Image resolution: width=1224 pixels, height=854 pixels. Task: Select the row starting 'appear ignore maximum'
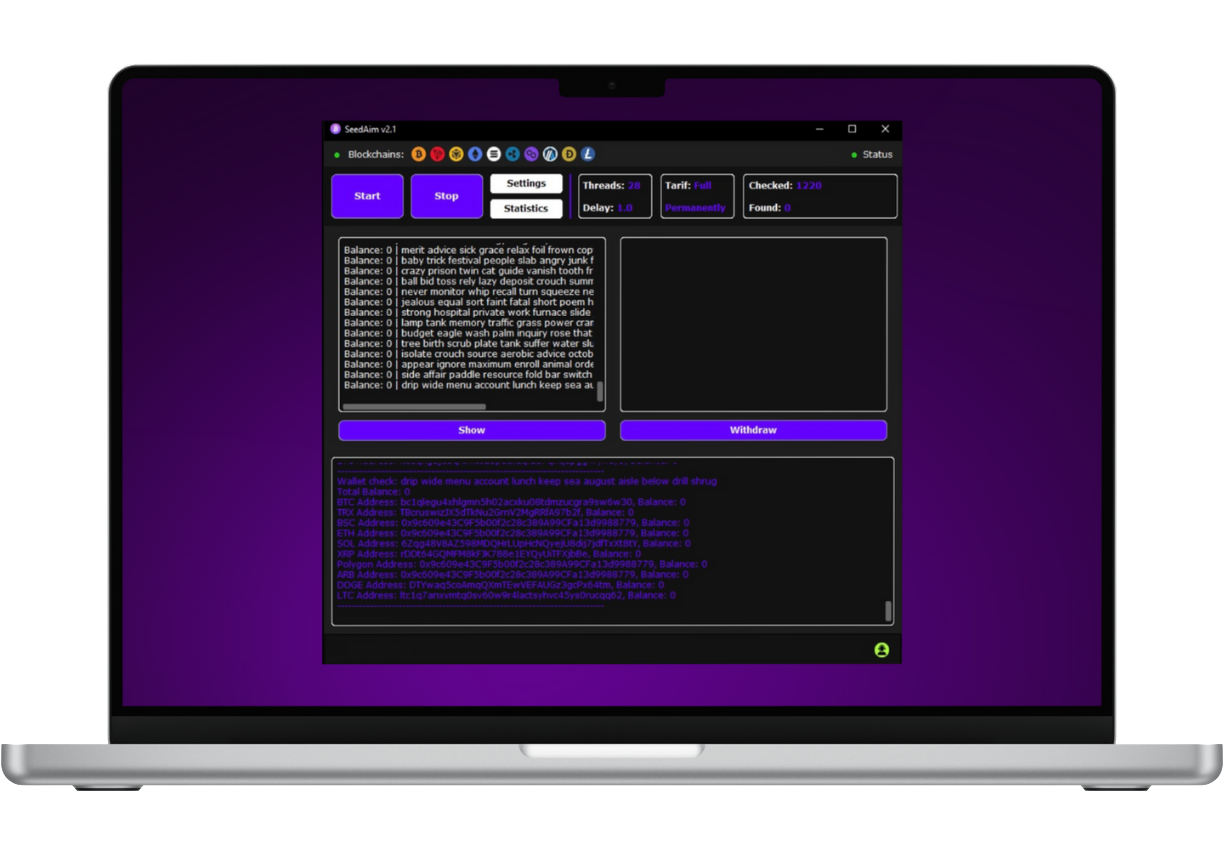469,364
